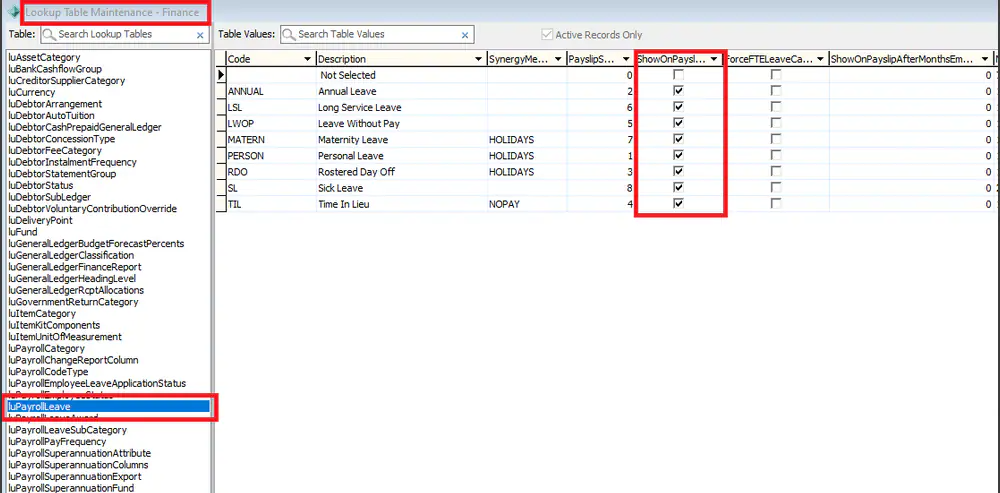This screenshot has width=1000, height=493.
Task: Select luDeliveryPoint lookup table
Action: [40, 220]
